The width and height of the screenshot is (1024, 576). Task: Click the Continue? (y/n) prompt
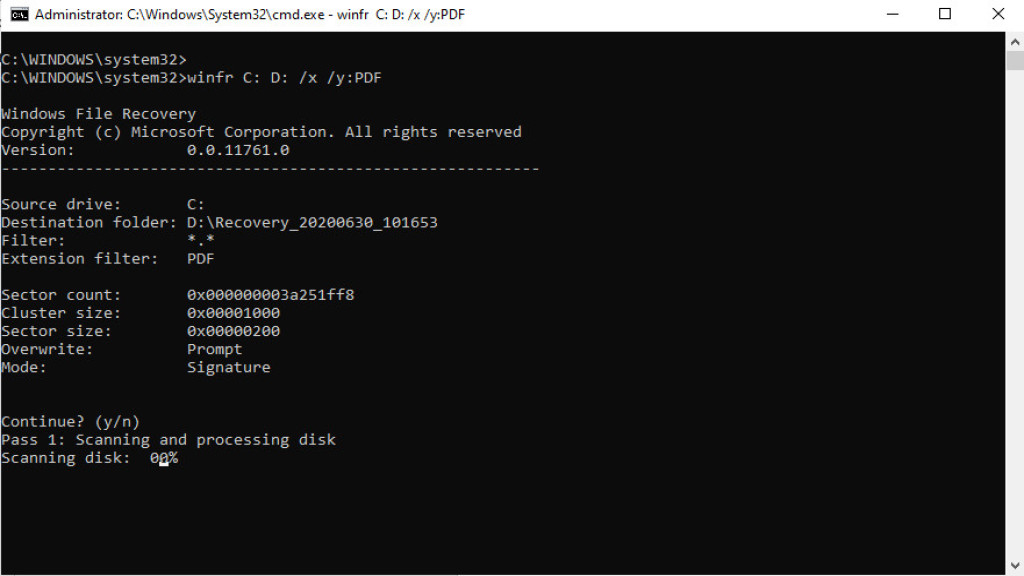point(70,421)
